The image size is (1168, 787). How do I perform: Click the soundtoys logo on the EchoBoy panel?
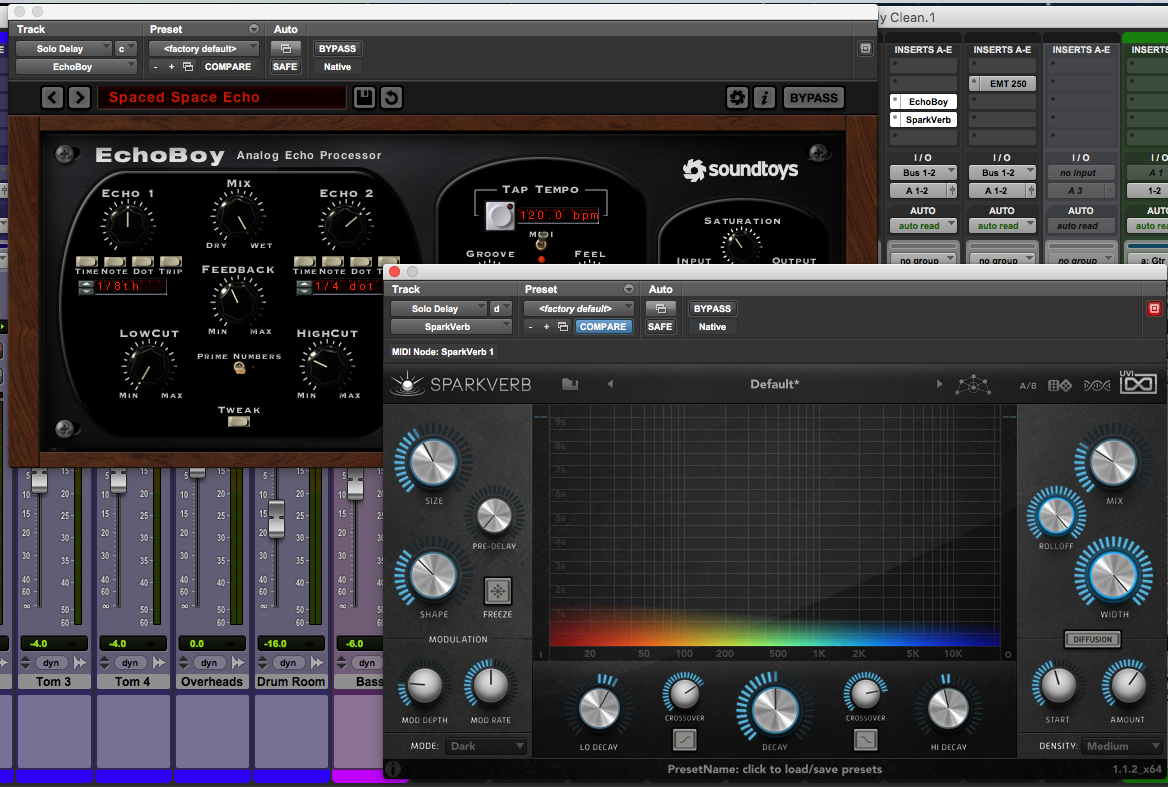[740, 170]
